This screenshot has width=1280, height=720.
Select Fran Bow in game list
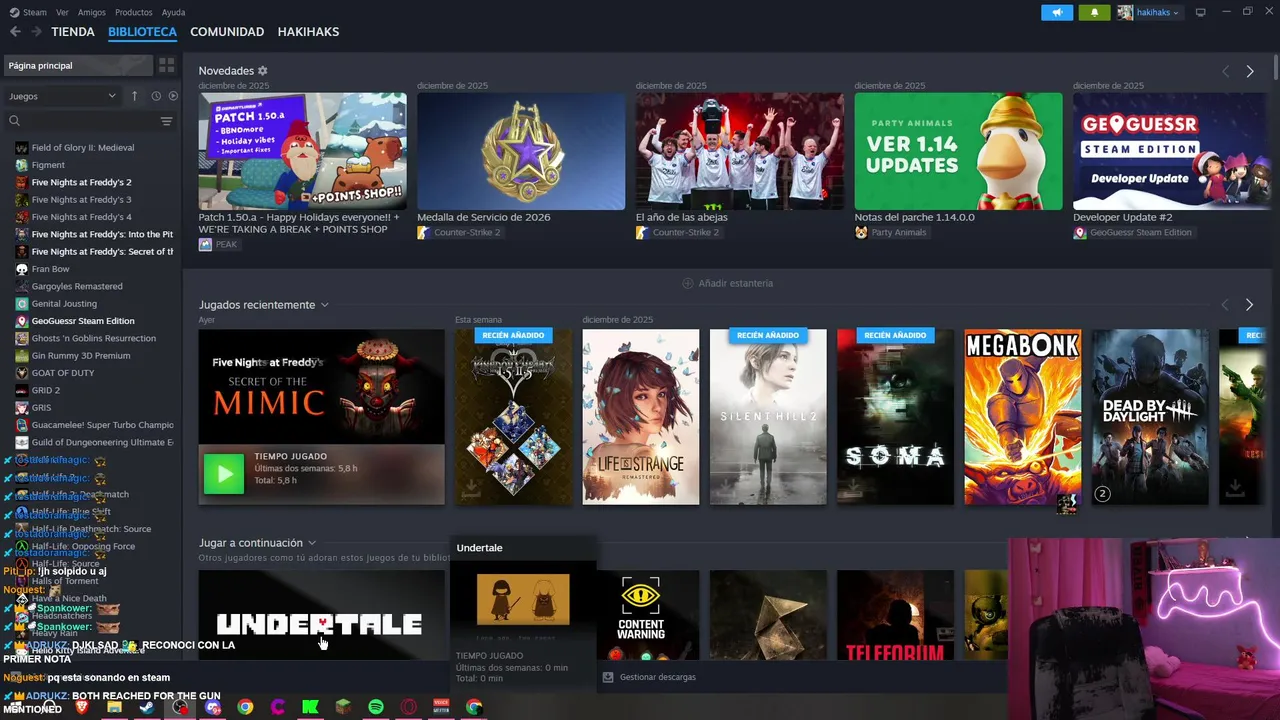click(50, 269)
